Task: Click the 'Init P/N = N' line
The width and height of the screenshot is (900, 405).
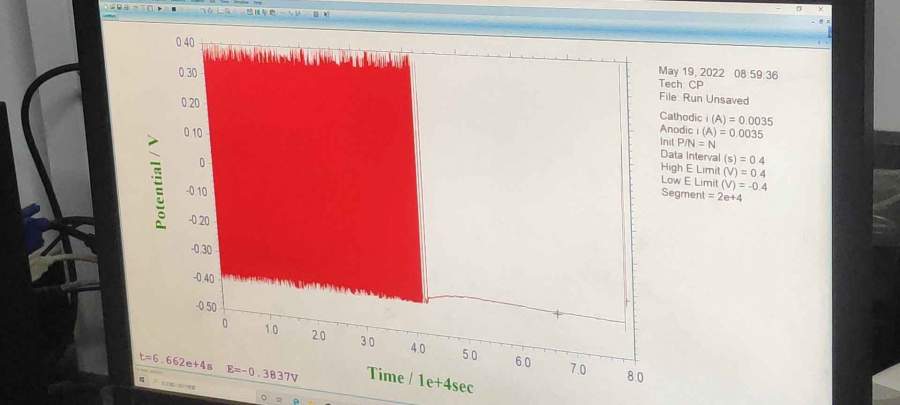Action: [x=688, y=143]
